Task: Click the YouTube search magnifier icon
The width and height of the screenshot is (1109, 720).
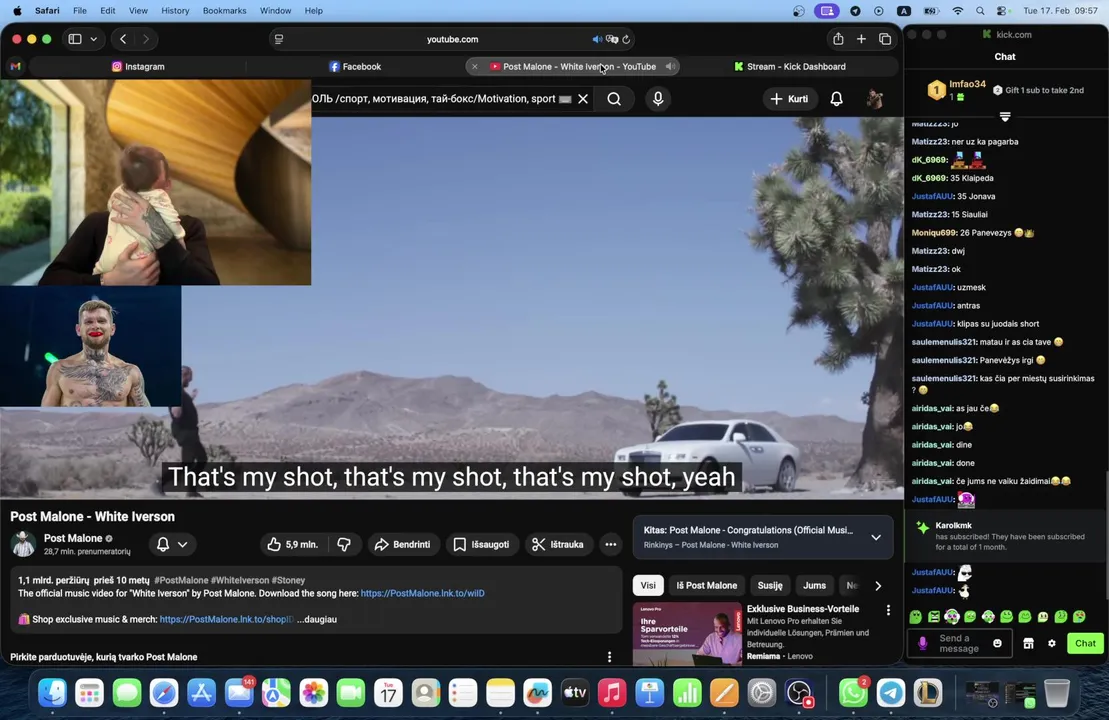Action: (614, 99)
